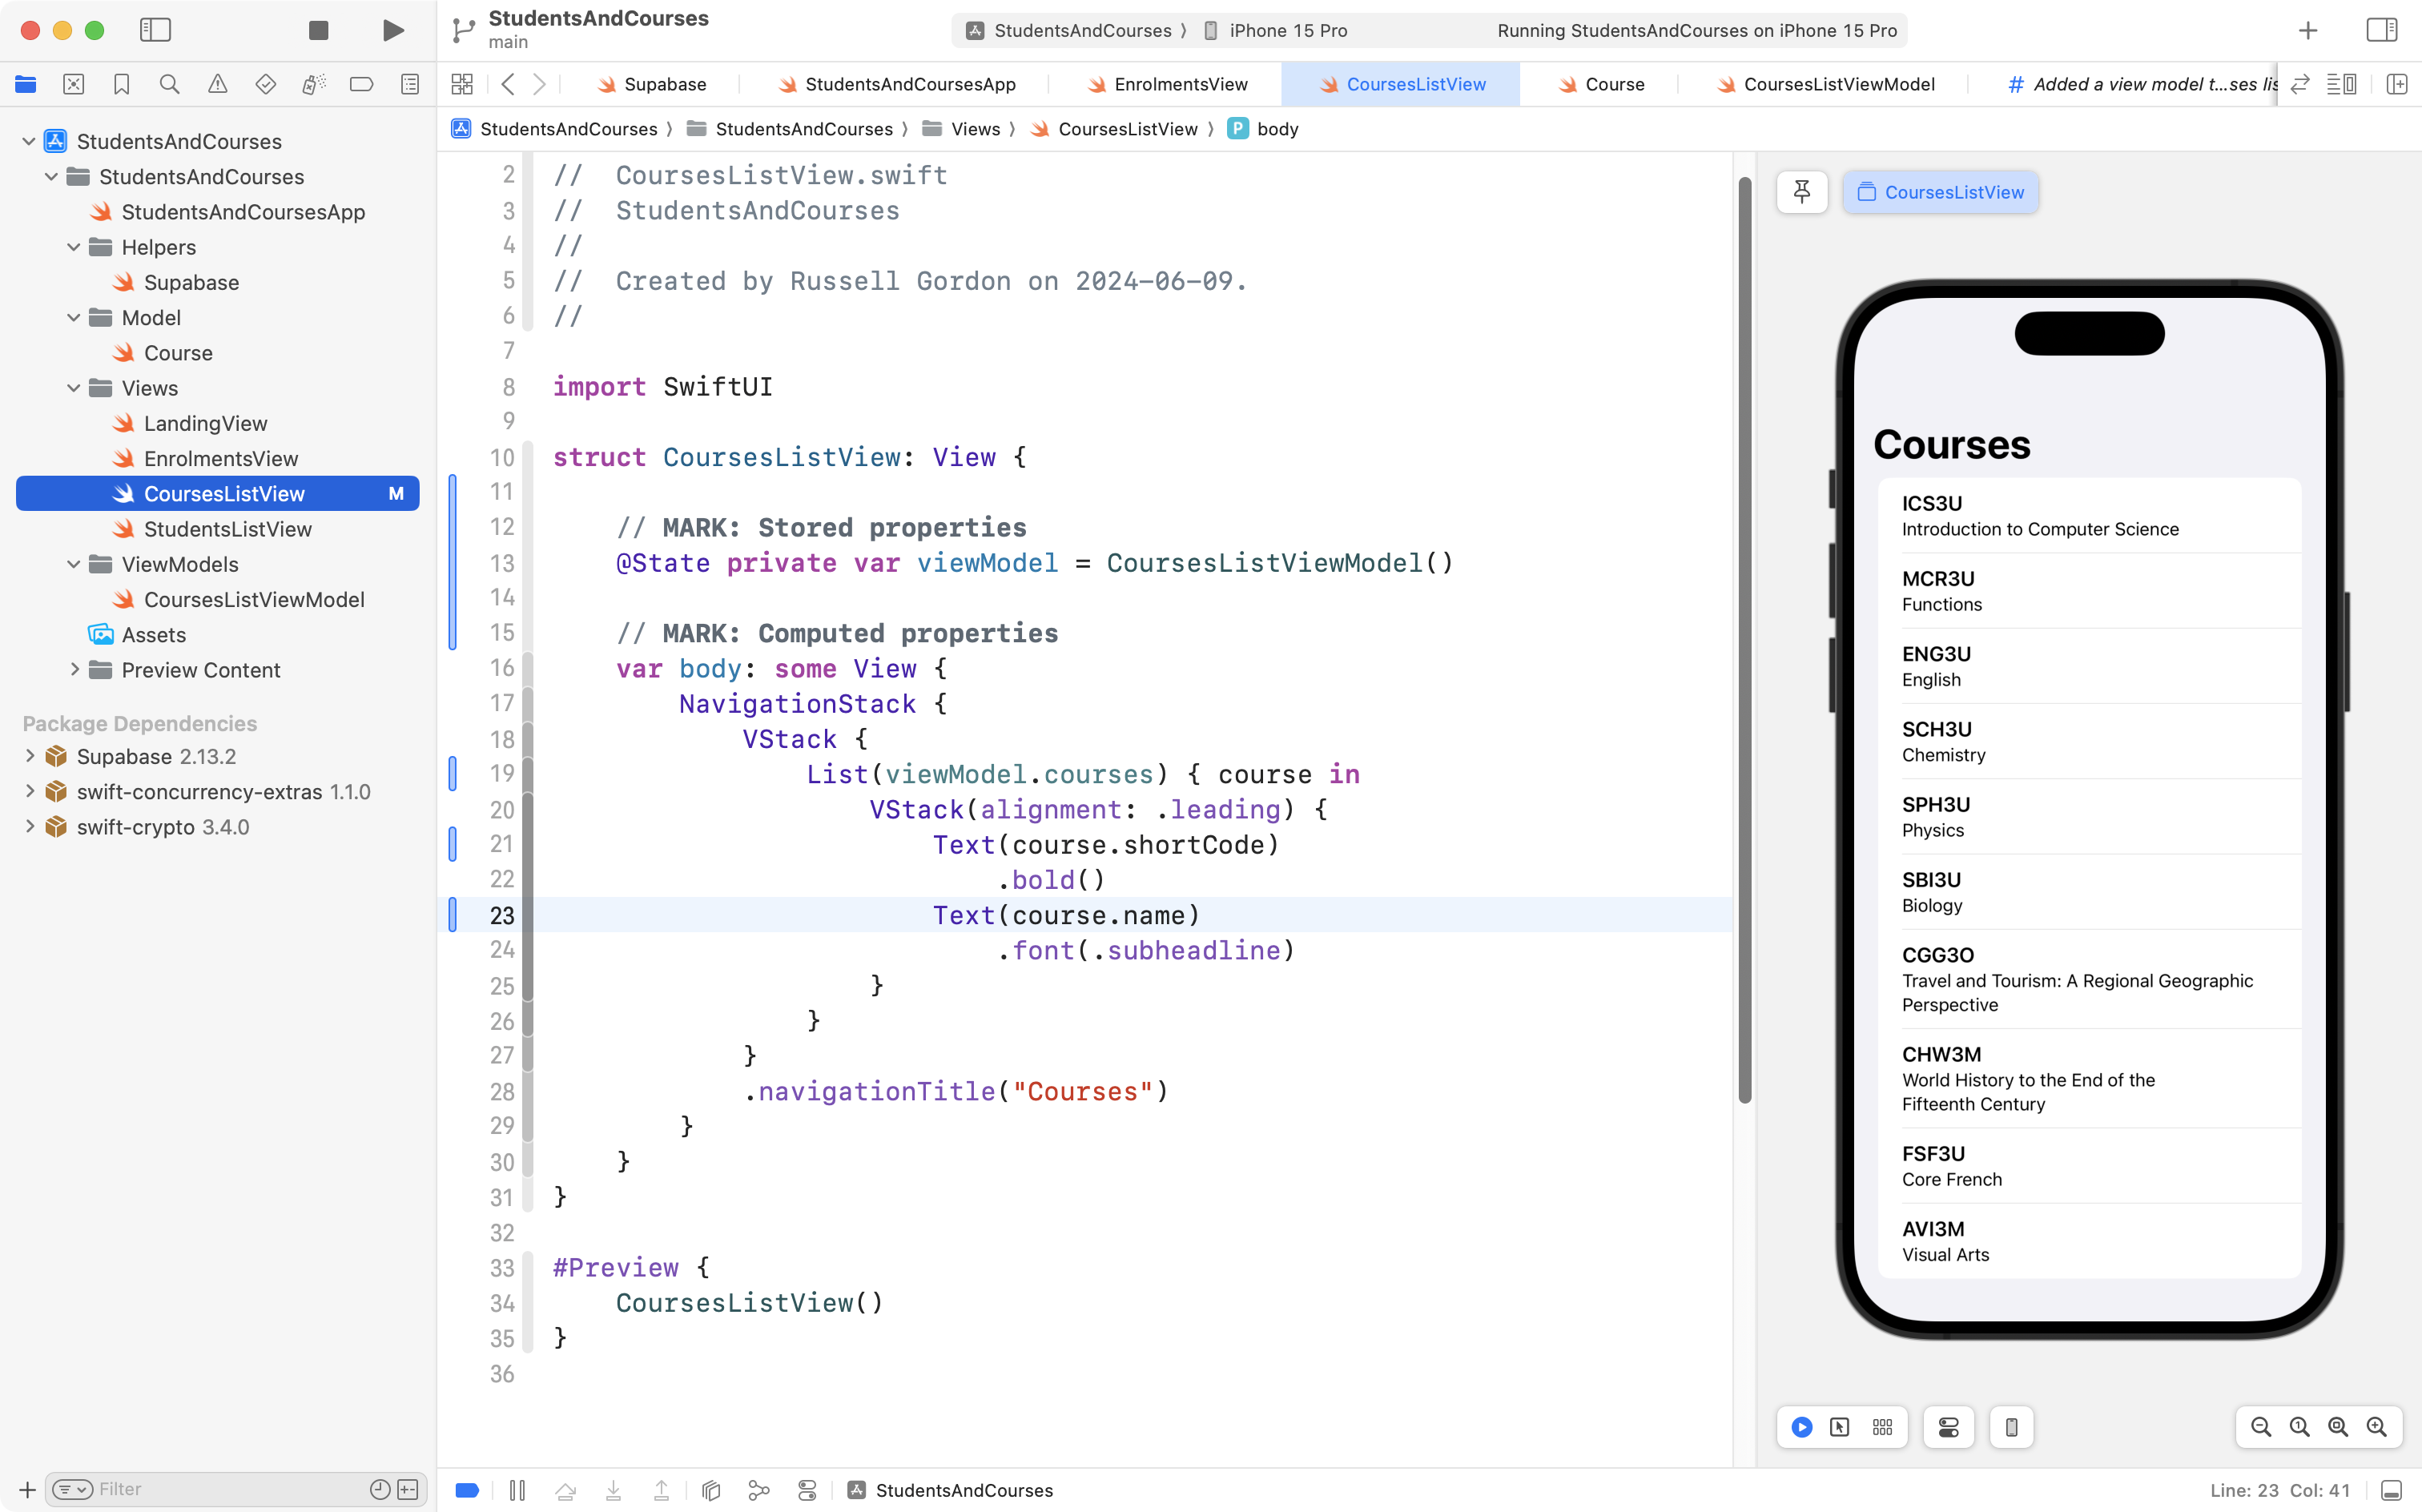
Task: Collapse the Helpers folder
Action: tap(73, 247)
